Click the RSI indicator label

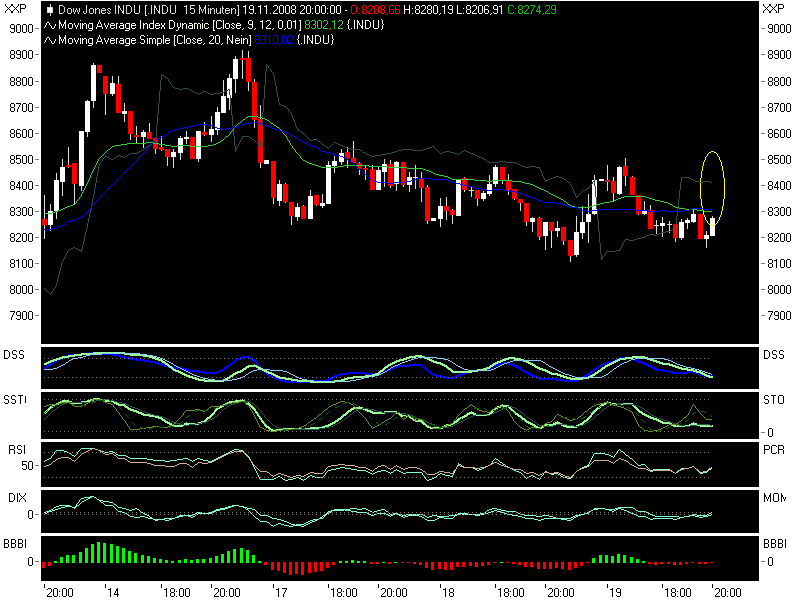pyautogui.click(x=17, y=449)
